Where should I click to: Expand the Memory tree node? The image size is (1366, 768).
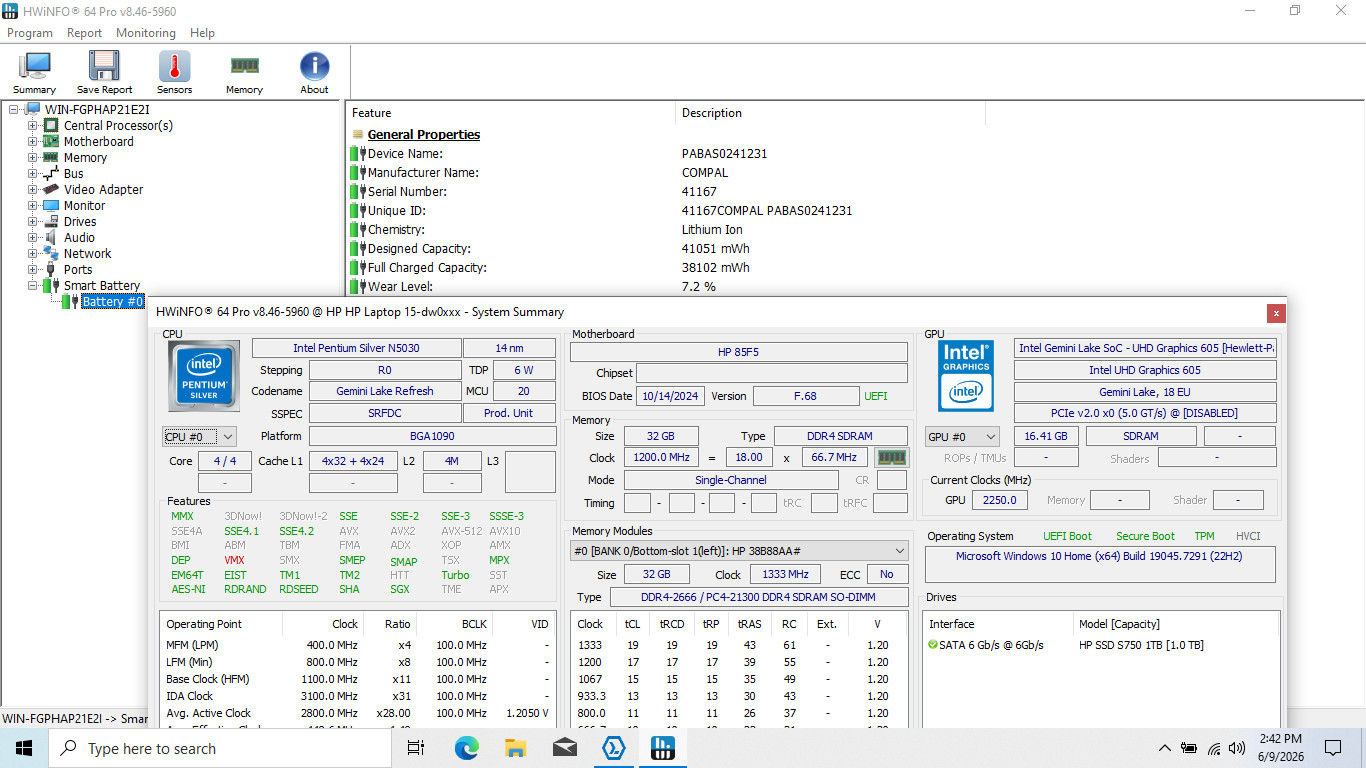click(x=33, y=157)
